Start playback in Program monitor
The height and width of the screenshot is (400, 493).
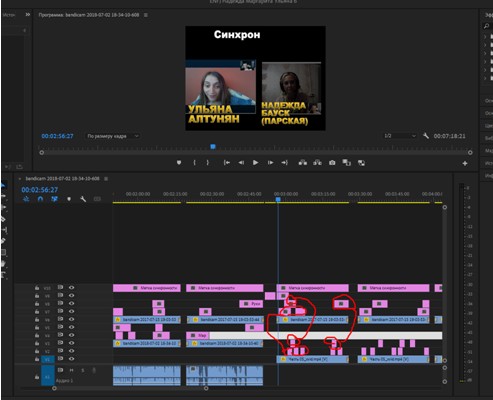pos(255,163)
